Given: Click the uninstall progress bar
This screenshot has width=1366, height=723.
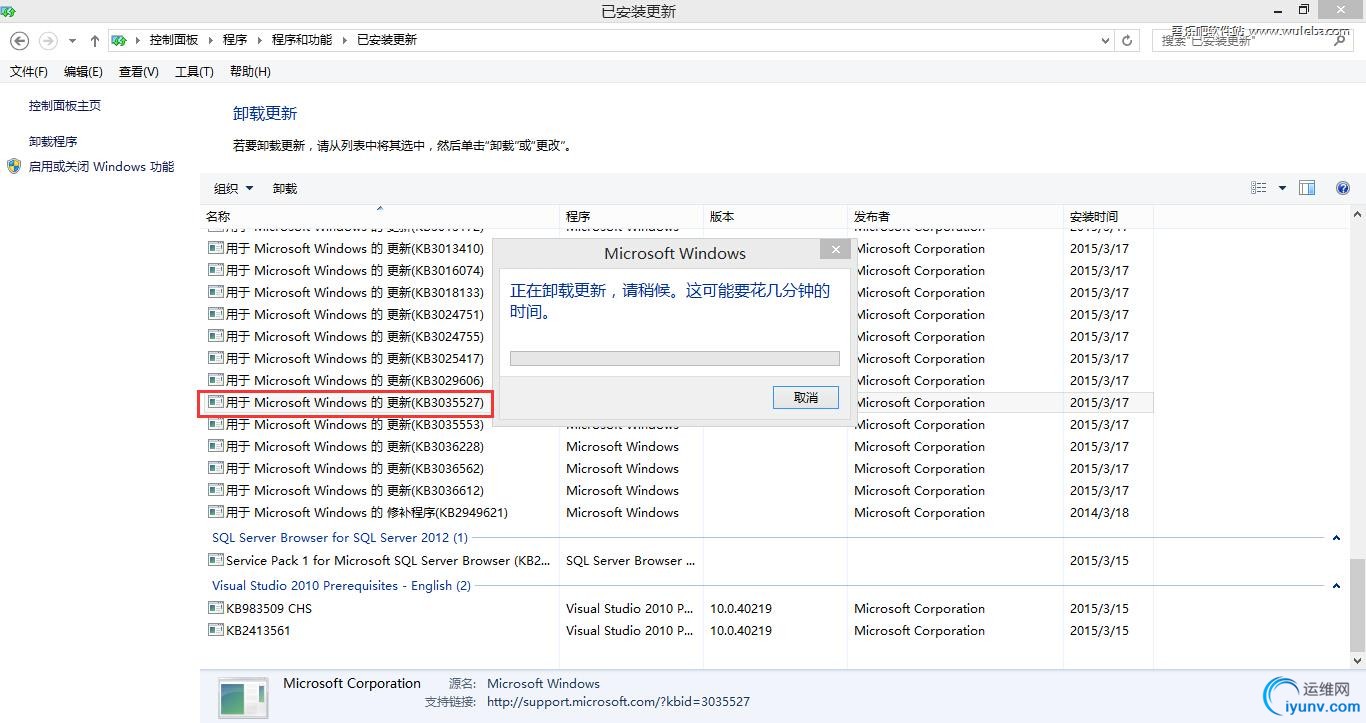Looking at the screenshot, I should coord(675,358).
